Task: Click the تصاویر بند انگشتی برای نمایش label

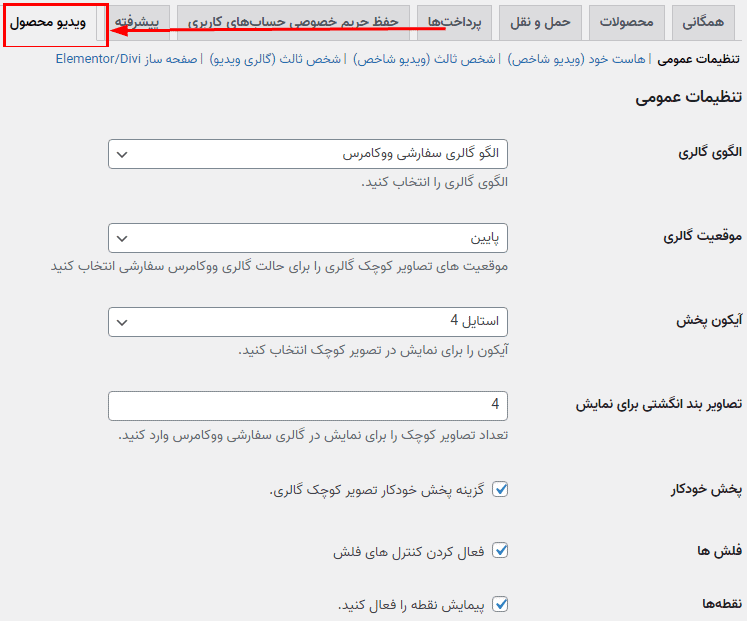Action: tap(658, 404)
